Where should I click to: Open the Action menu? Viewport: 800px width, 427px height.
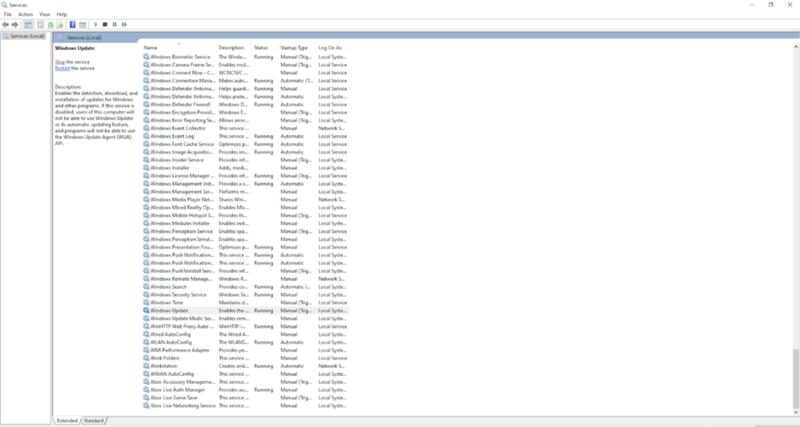click(26, 14)
